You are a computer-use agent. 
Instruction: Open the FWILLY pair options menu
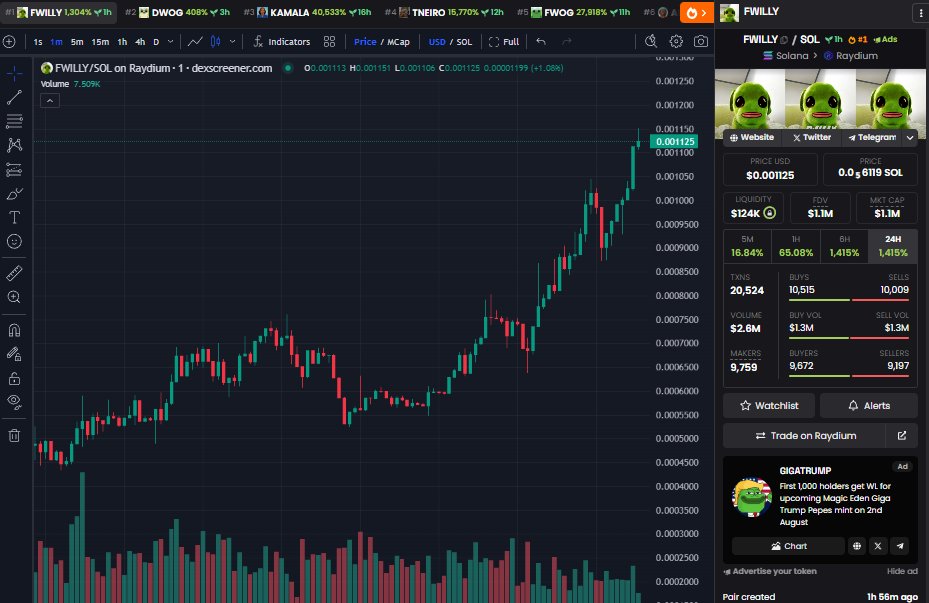(921, 12)
